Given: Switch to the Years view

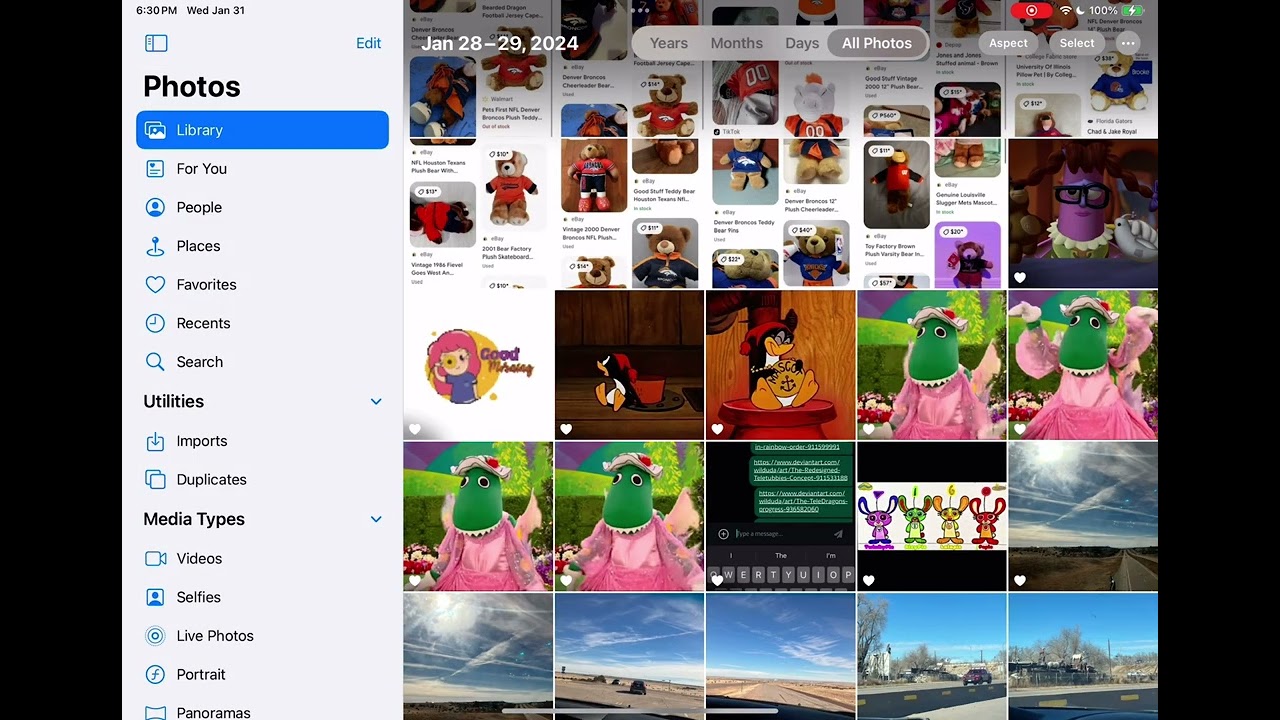Looking at the screenshot, I should tap(669, 43).
